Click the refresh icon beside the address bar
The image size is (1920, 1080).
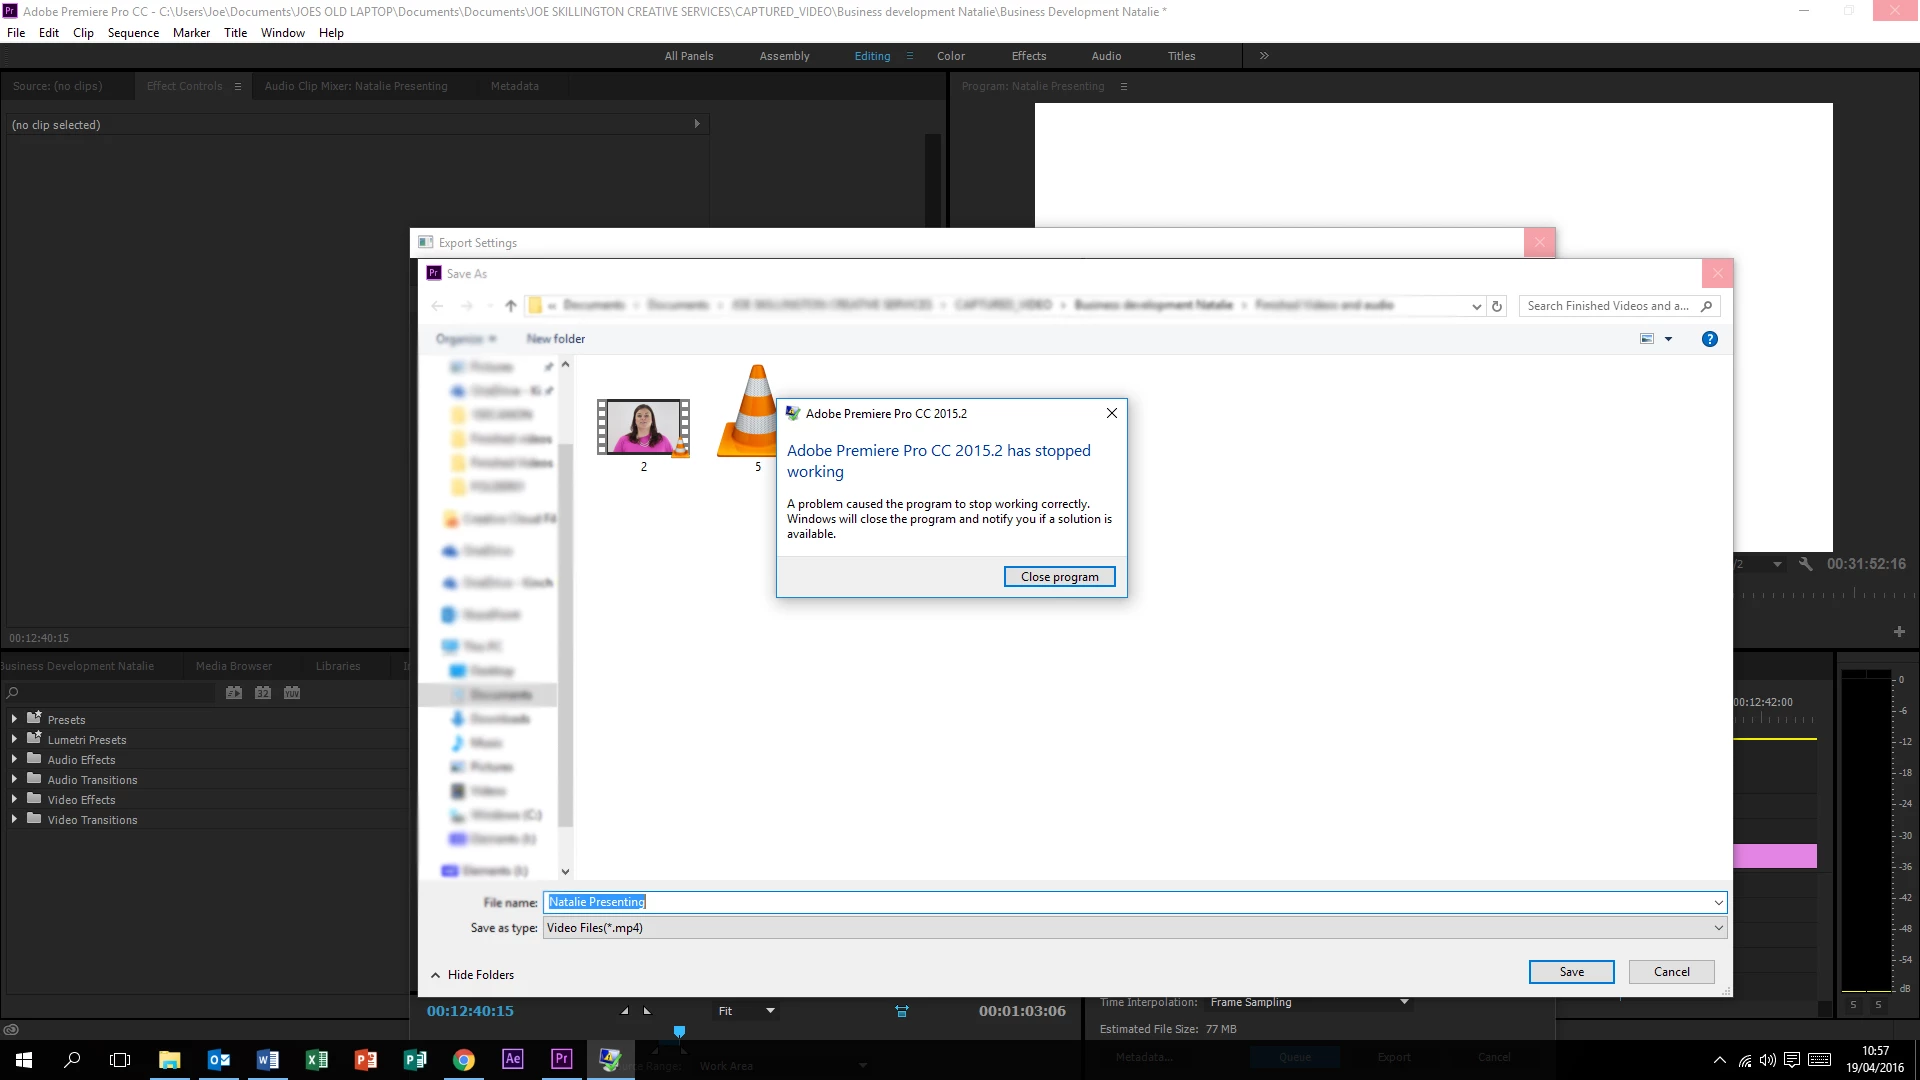pyautogui.click(x=1497, y=306)
